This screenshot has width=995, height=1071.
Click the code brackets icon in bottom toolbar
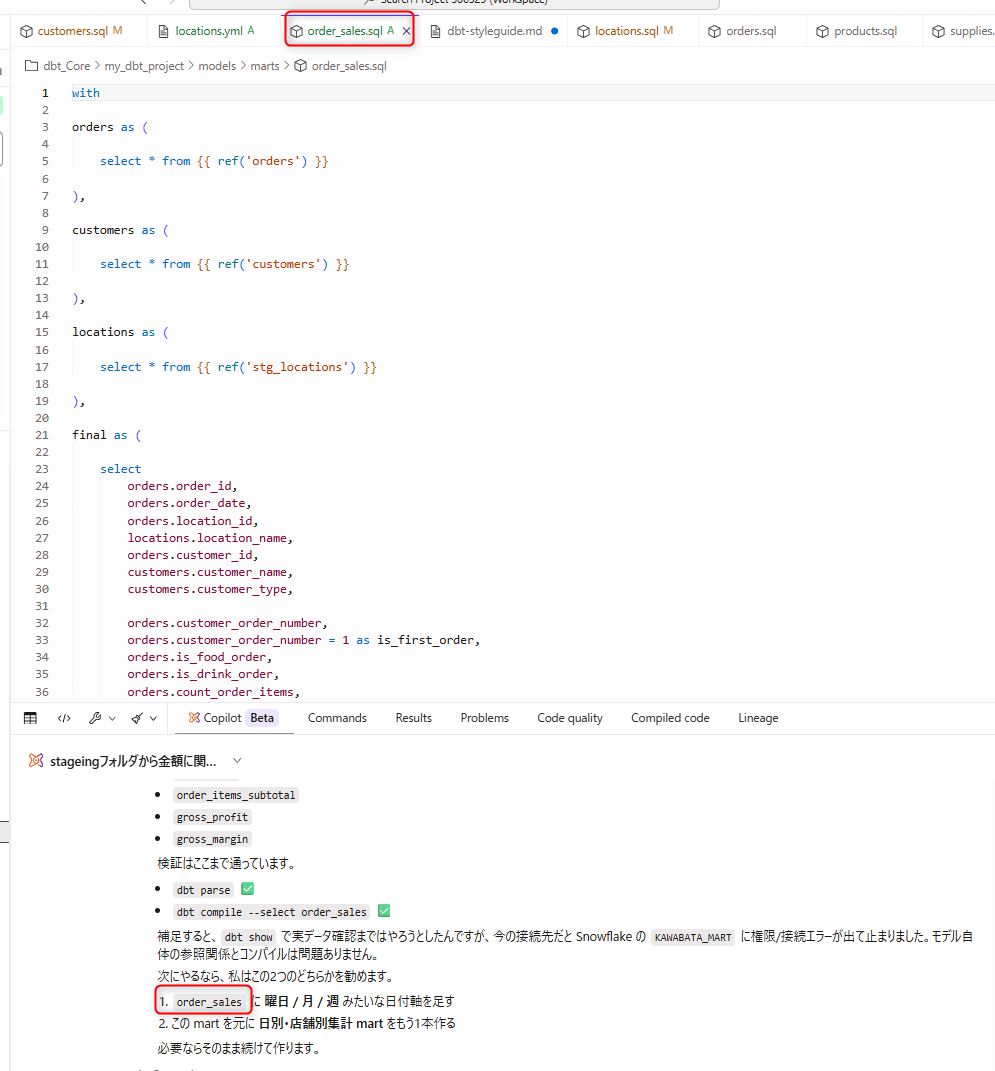(64, 718)
